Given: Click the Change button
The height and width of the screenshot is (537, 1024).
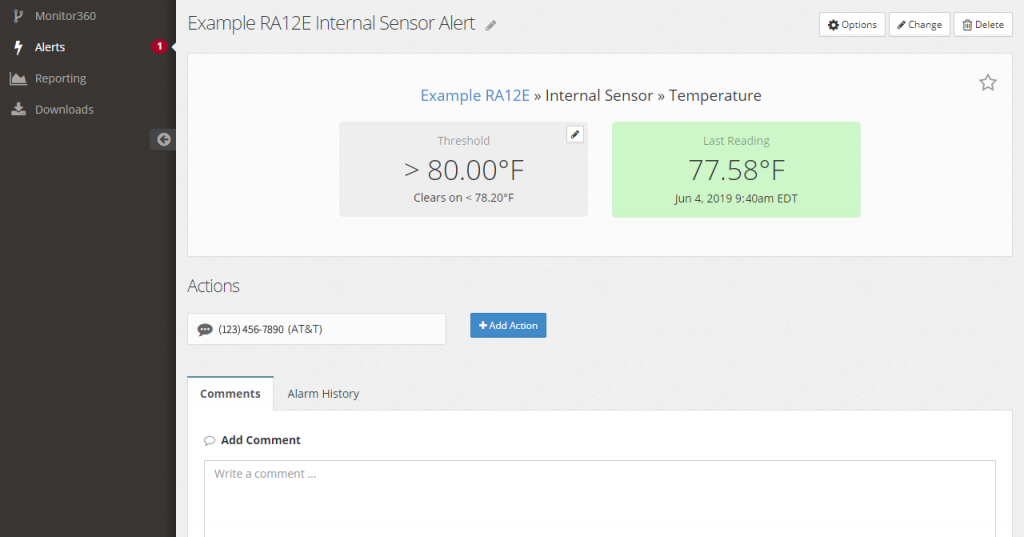Looking at the screenshot, I should click(x=919, y=25).
